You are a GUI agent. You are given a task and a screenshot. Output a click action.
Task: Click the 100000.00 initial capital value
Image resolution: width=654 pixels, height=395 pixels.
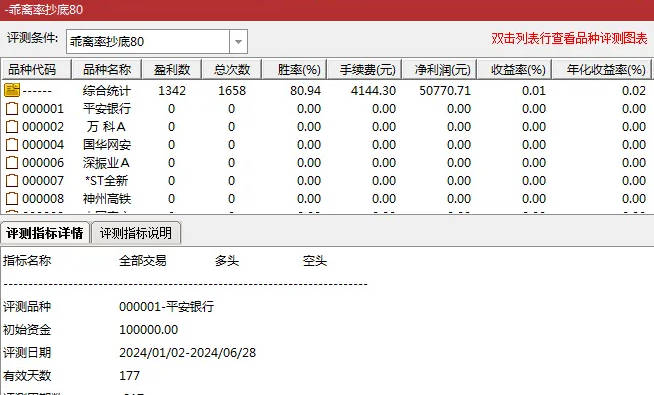[x=148, y=330]
